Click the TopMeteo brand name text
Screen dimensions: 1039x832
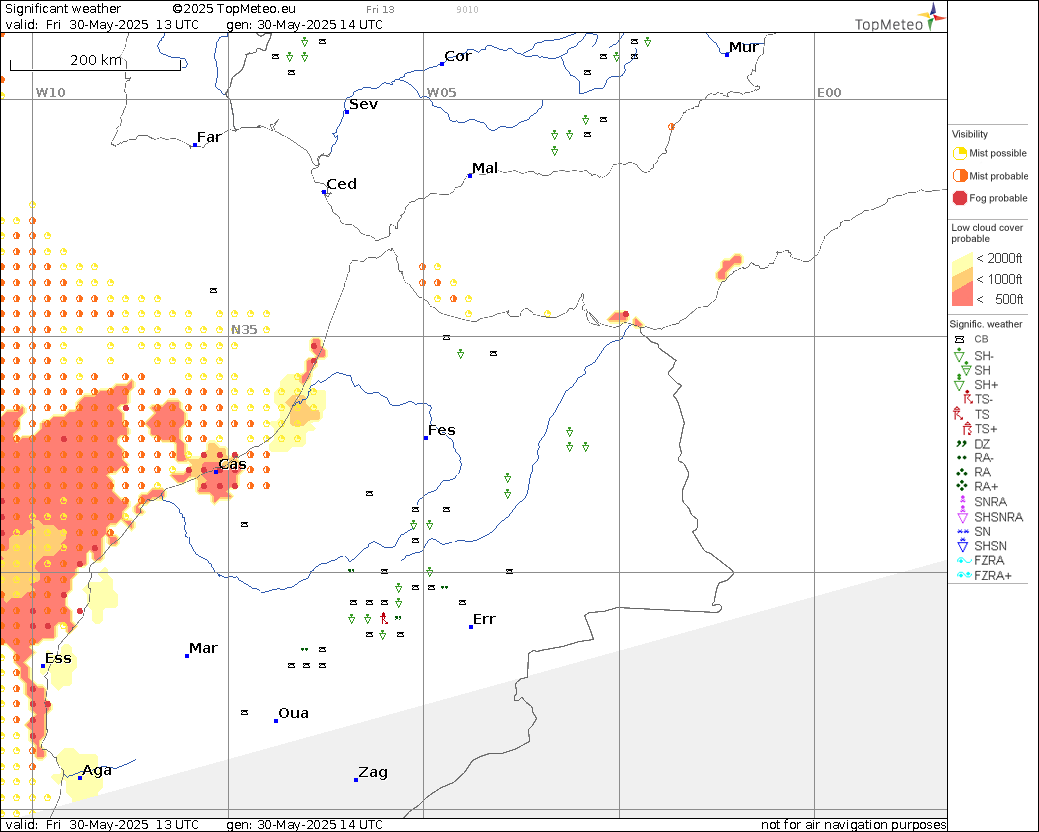point(889,25)
